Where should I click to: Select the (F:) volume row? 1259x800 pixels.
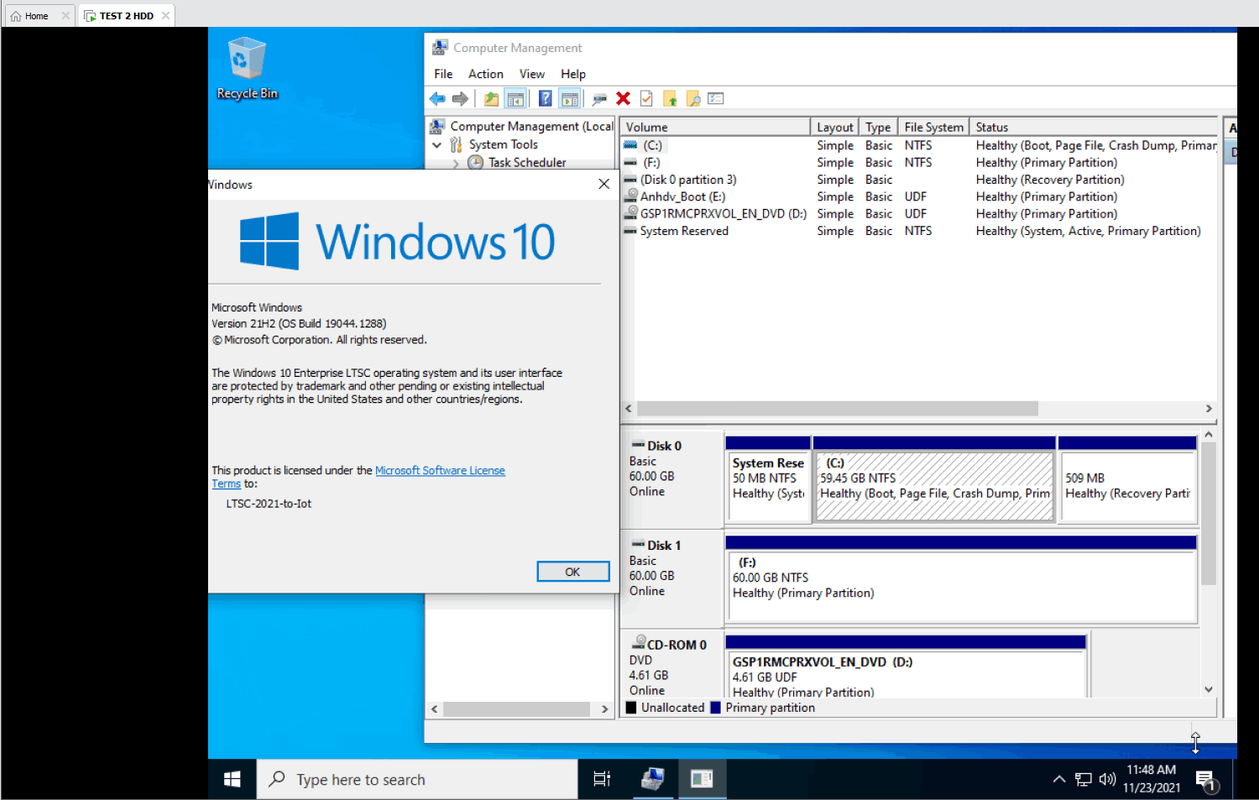click(919, 163)
